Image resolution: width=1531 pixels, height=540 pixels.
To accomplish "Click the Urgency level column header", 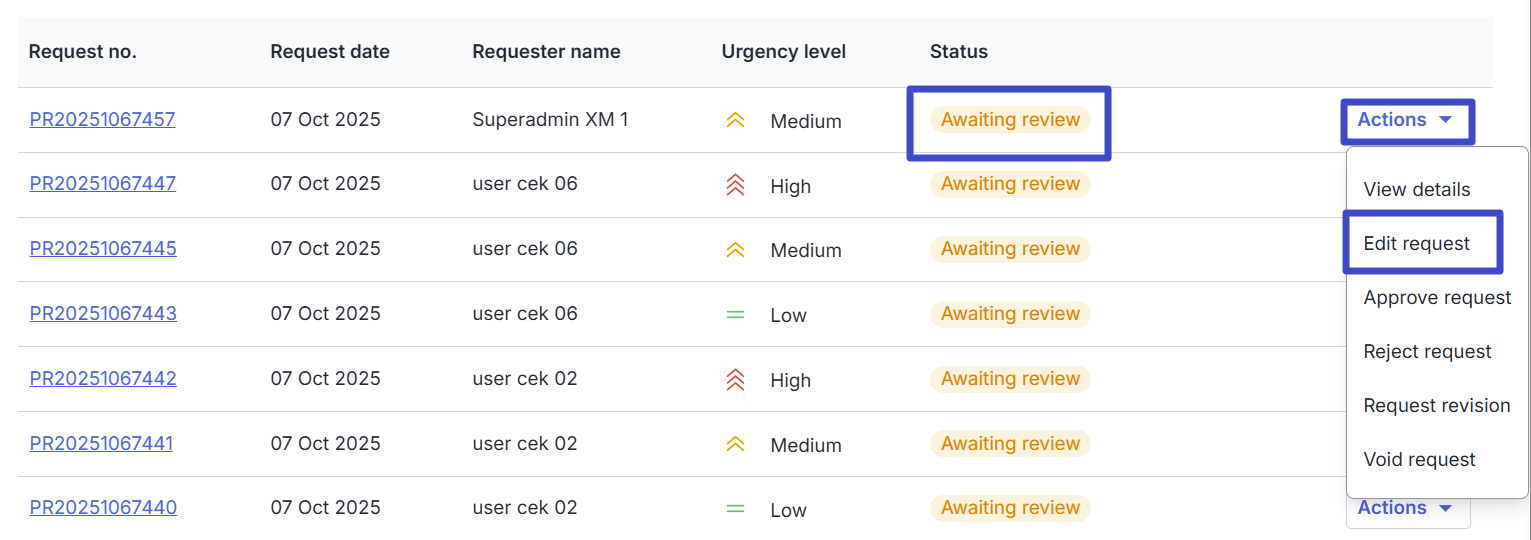I will (x=783, y=52).
